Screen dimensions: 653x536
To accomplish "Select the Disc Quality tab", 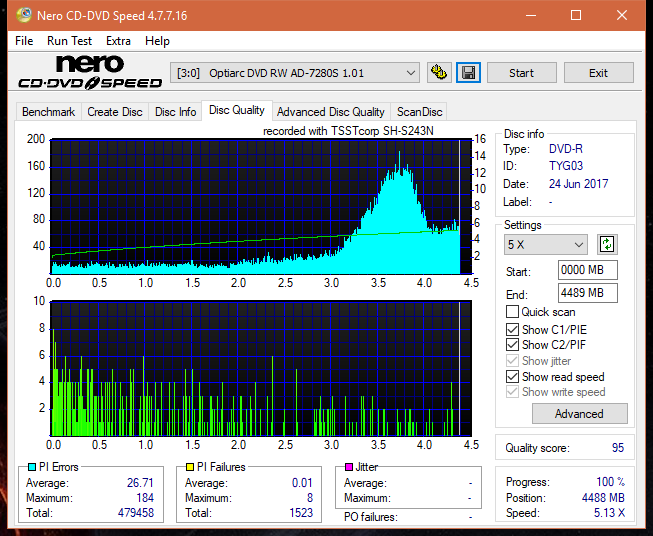I will [237, 110].
